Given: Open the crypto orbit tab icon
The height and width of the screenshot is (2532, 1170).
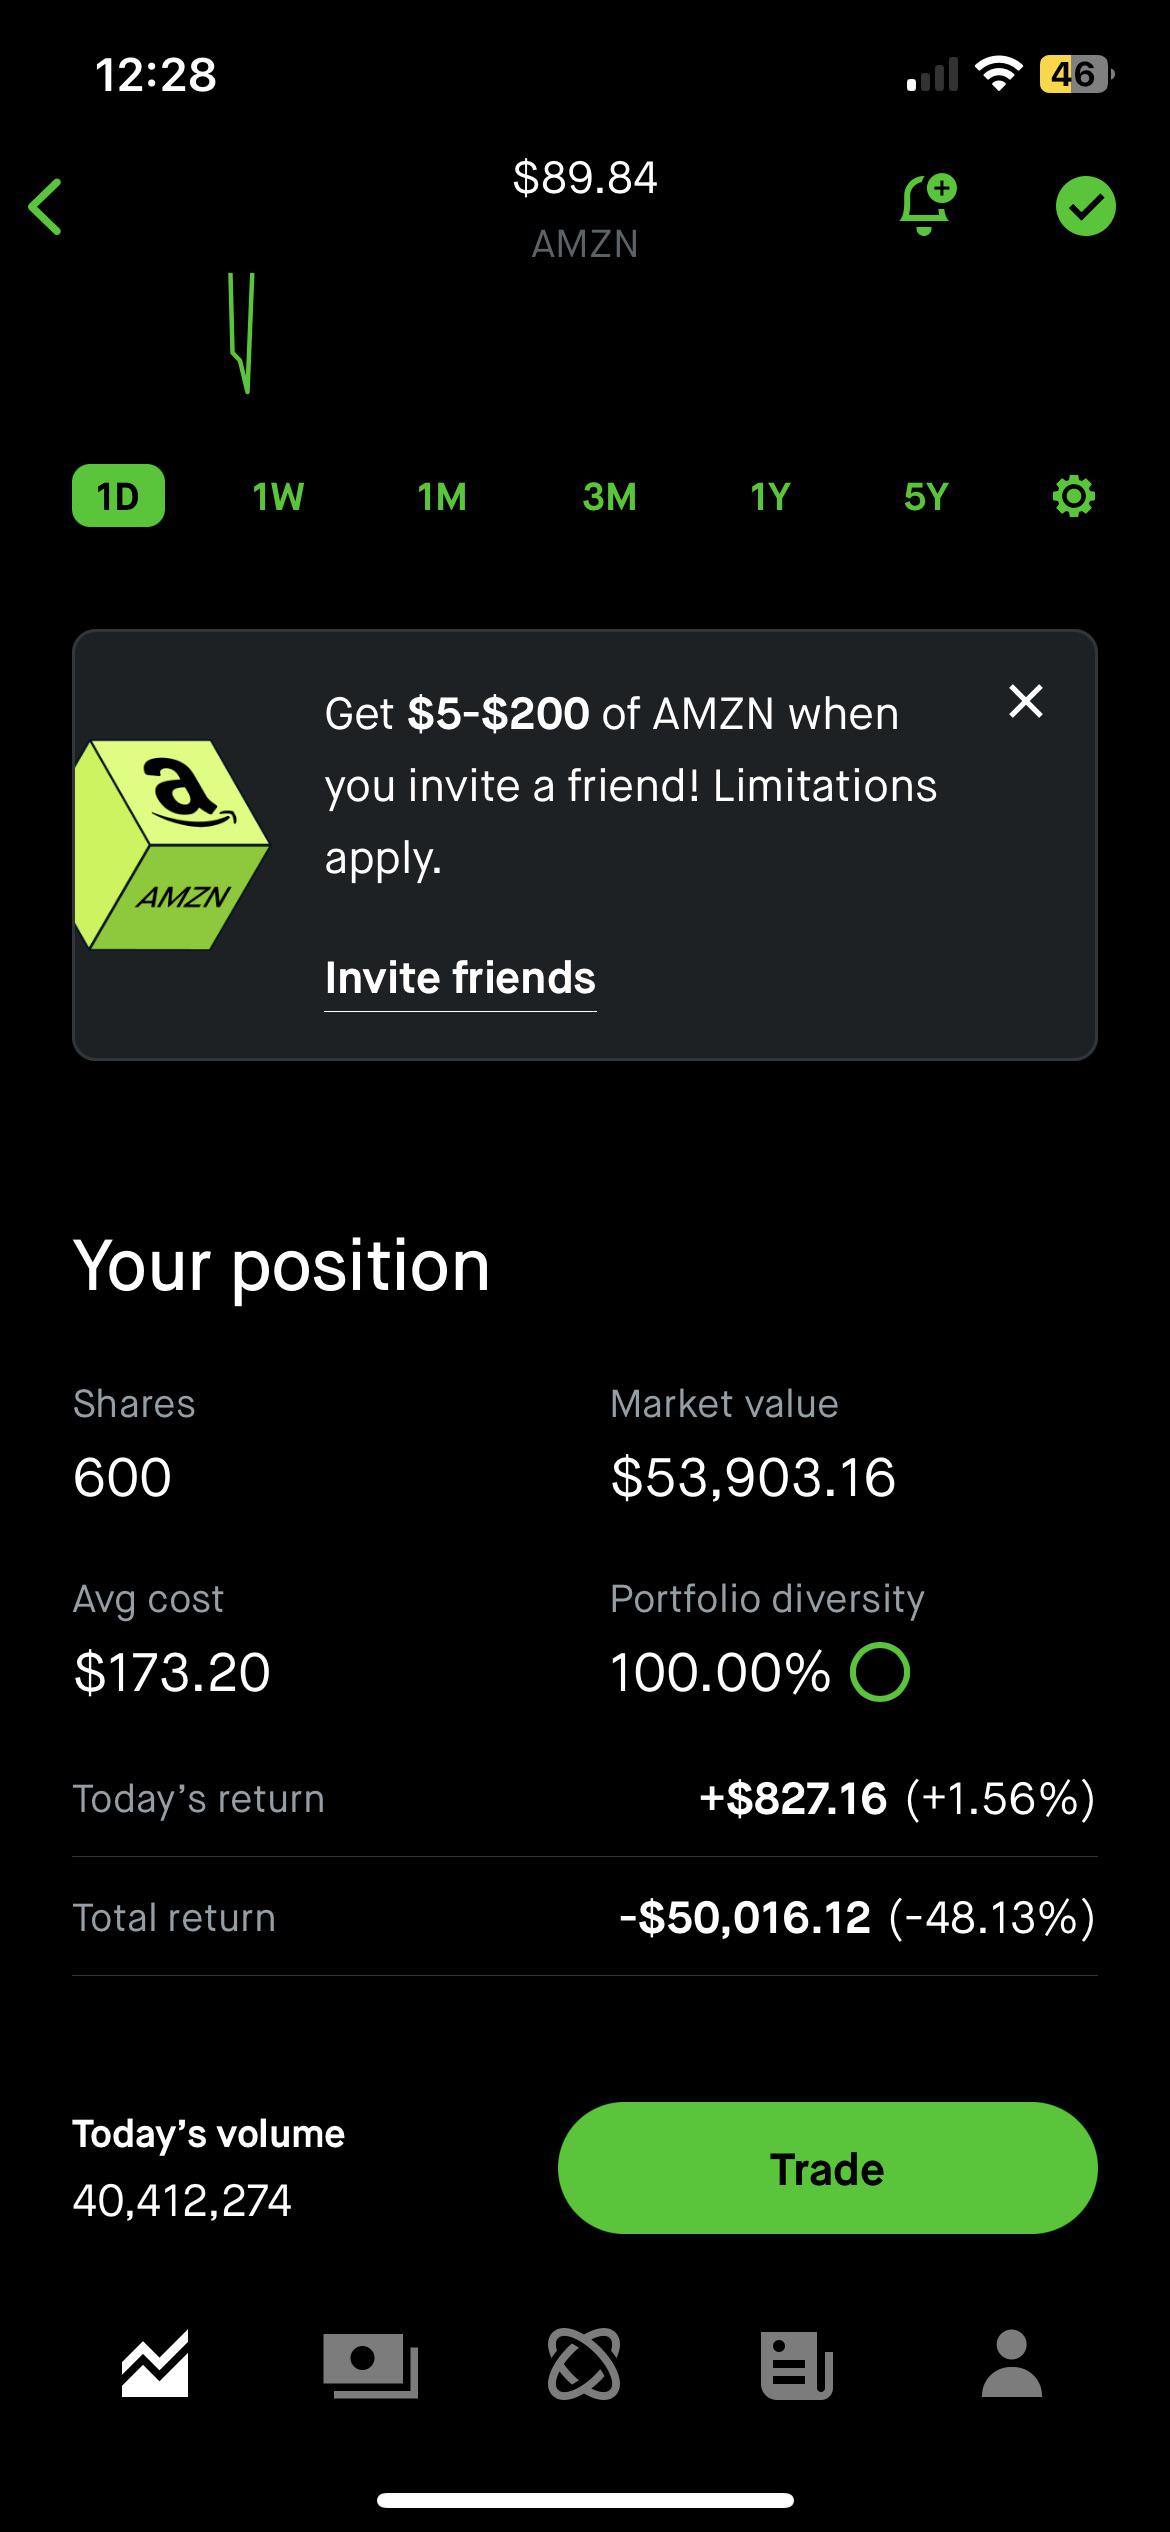Looking at the screenshot, I should [x=584, y=2364].
